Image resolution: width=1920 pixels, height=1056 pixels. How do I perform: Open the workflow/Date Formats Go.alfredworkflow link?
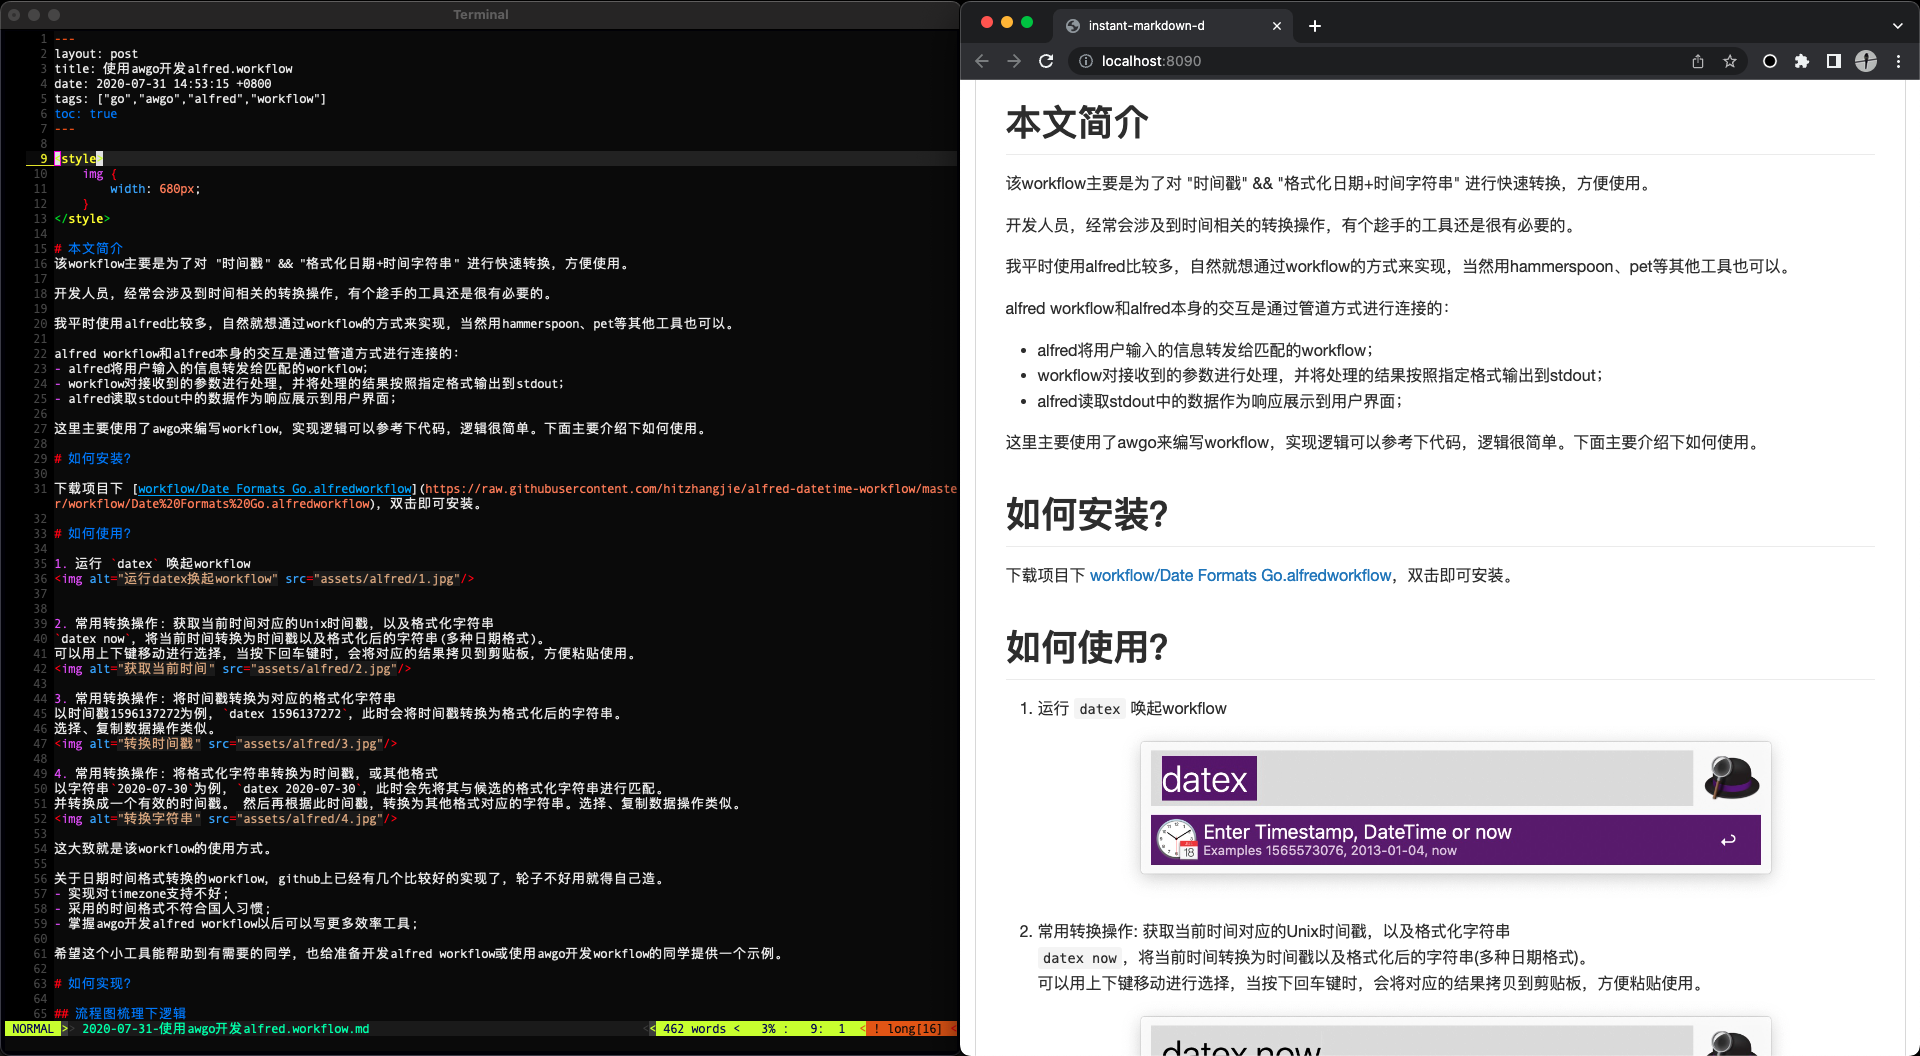(x=1240, y=576)
